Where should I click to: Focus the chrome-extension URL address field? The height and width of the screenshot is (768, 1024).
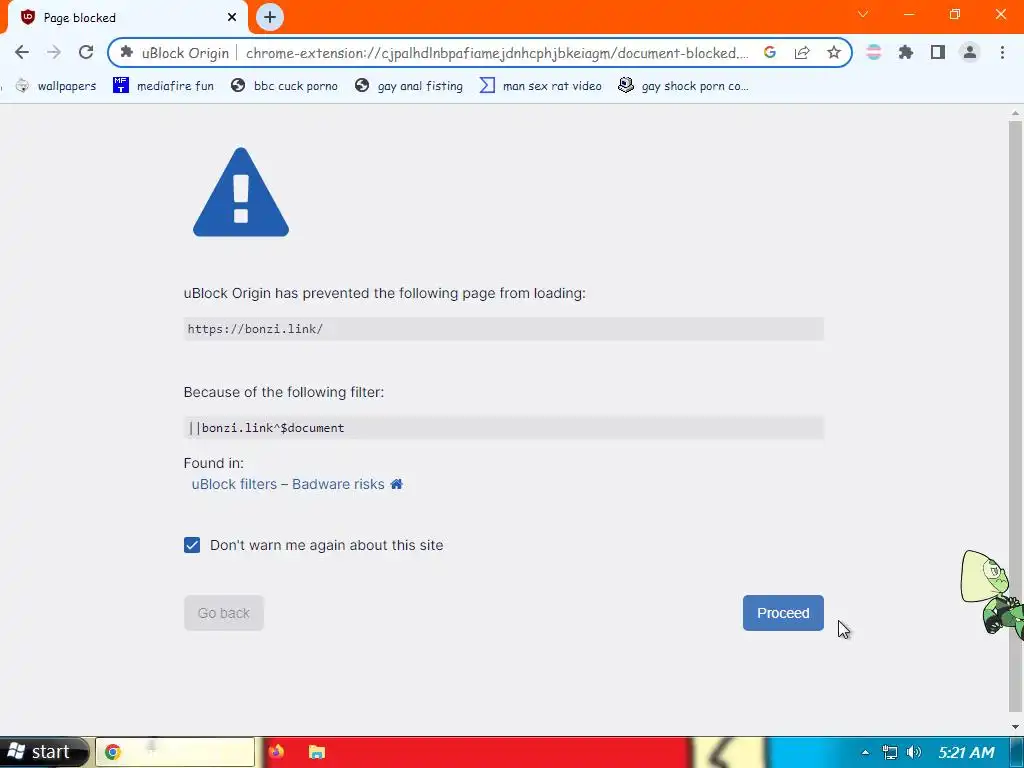pos(496,53)
